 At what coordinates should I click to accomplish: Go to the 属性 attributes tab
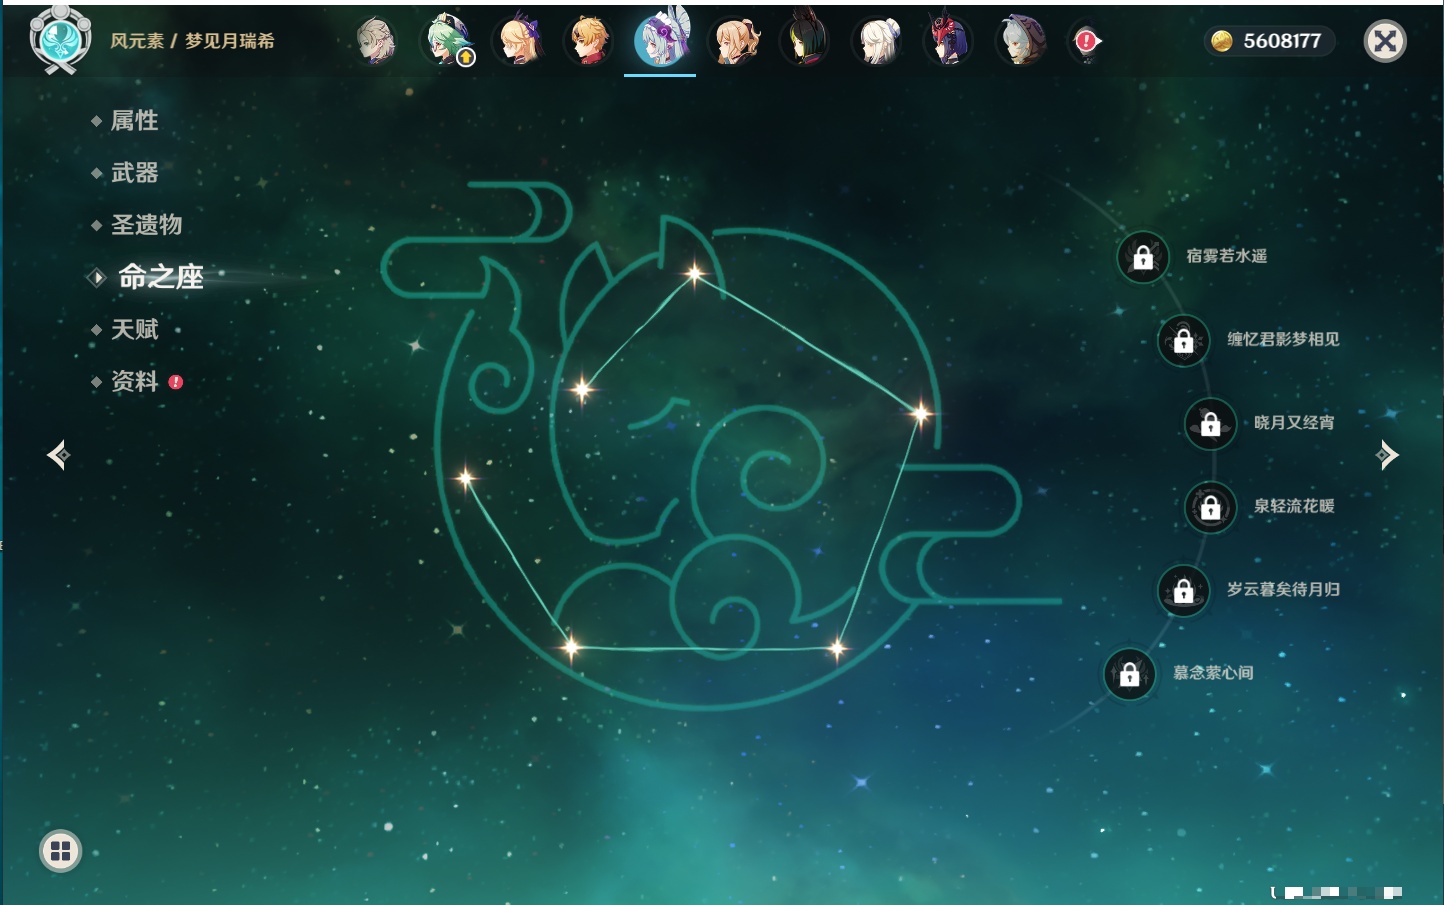(x=134, y=121)
